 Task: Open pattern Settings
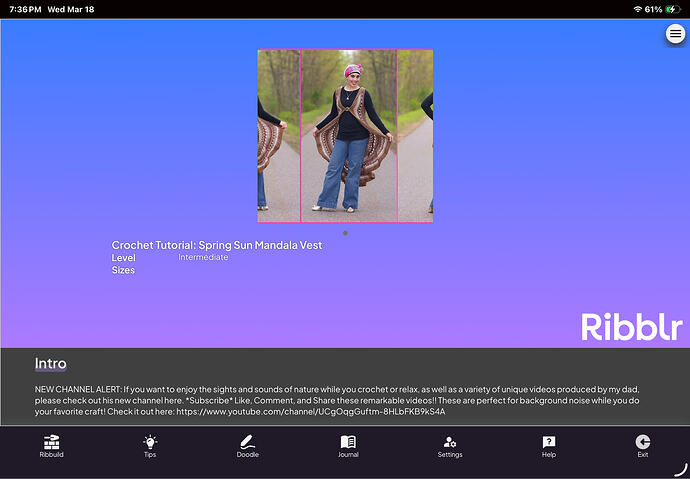[x=449, y=446]
